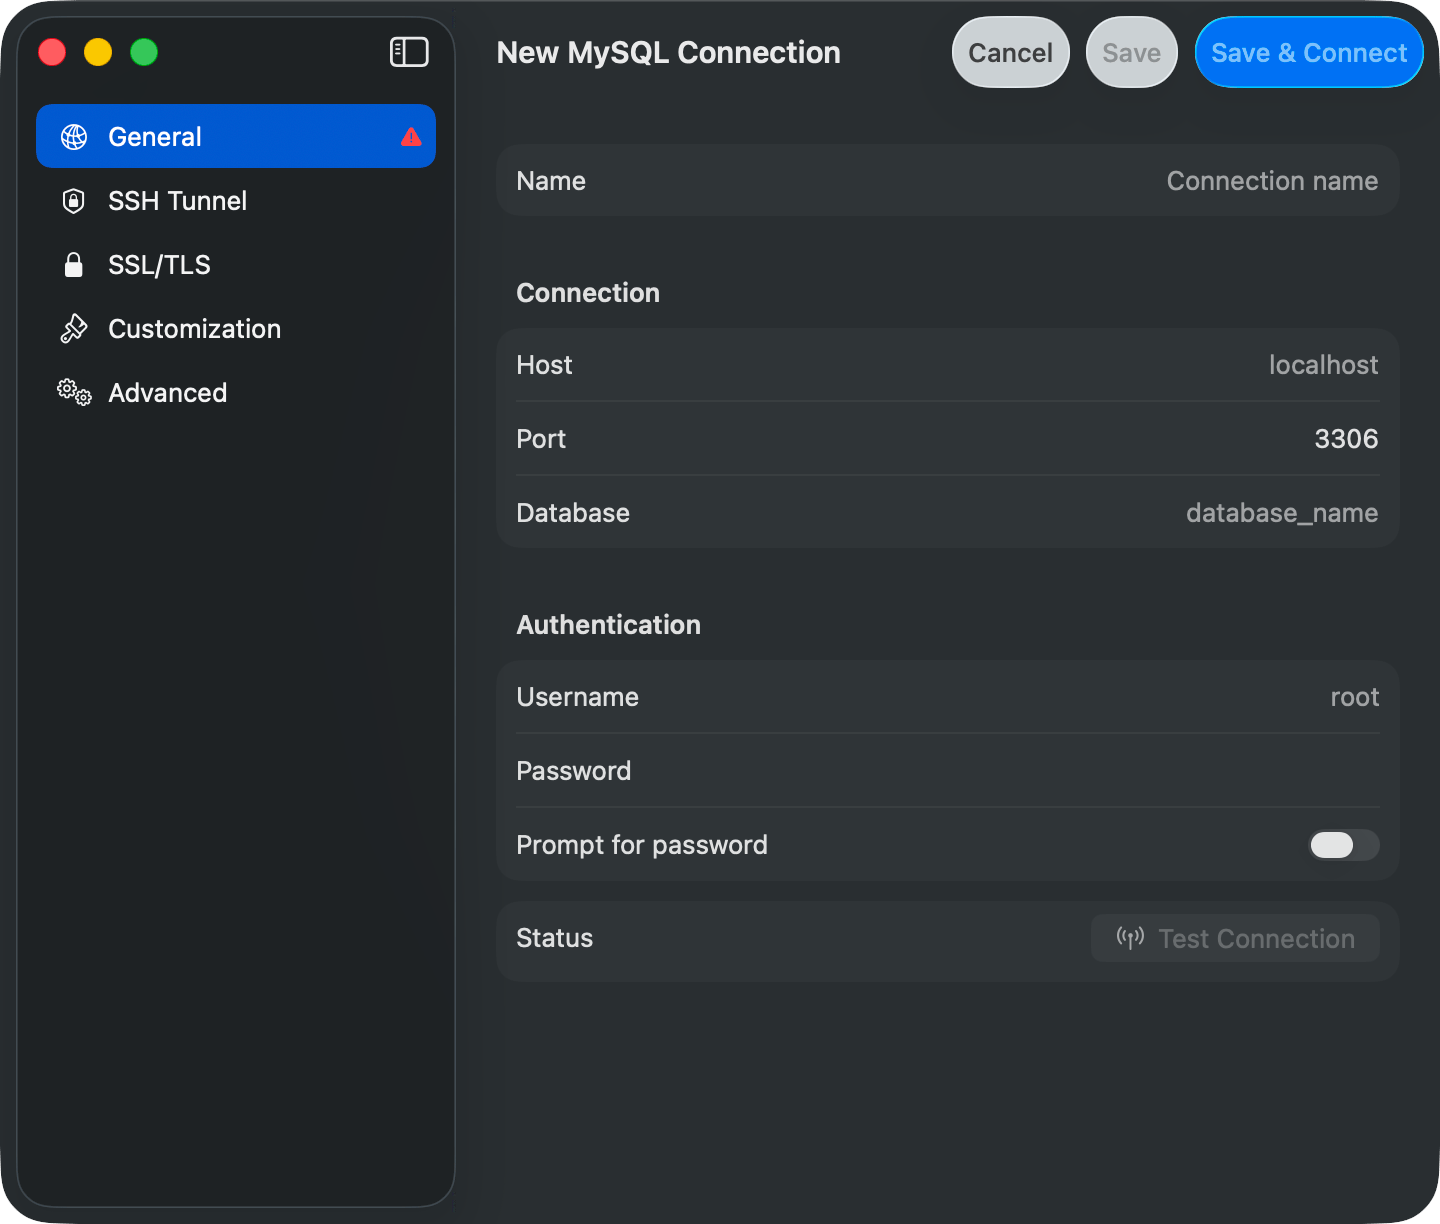The image size is (1440, 1224).
Task: Open the General settings section
Action: coord(236,136)
